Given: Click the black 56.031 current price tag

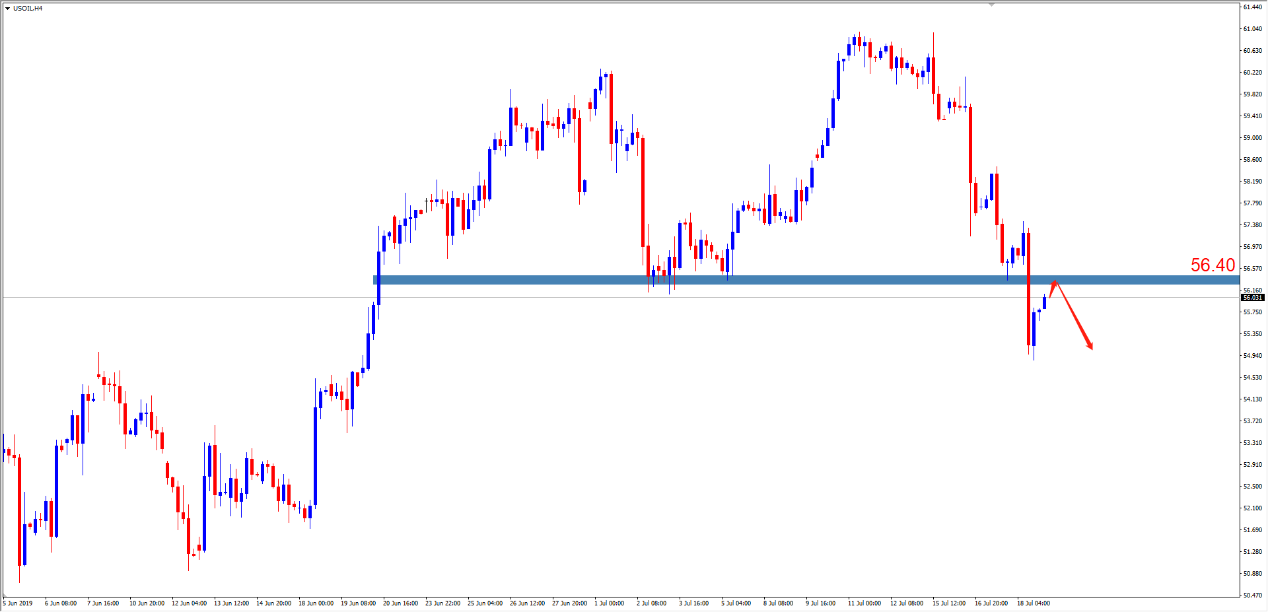Looking at the screenshot, I should tap(1251, 297).
